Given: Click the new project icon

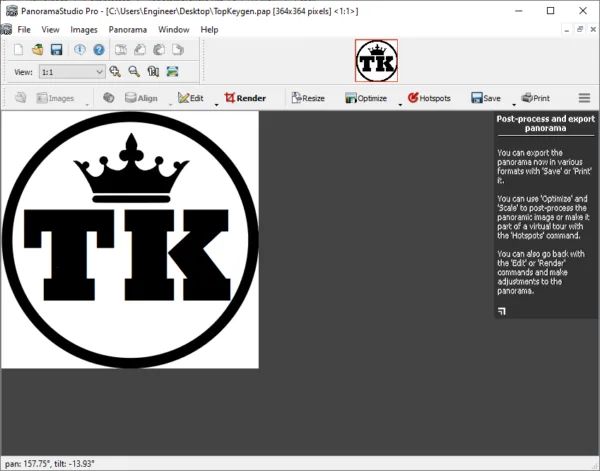Looking at the screenshot, I should coord(18,50).
